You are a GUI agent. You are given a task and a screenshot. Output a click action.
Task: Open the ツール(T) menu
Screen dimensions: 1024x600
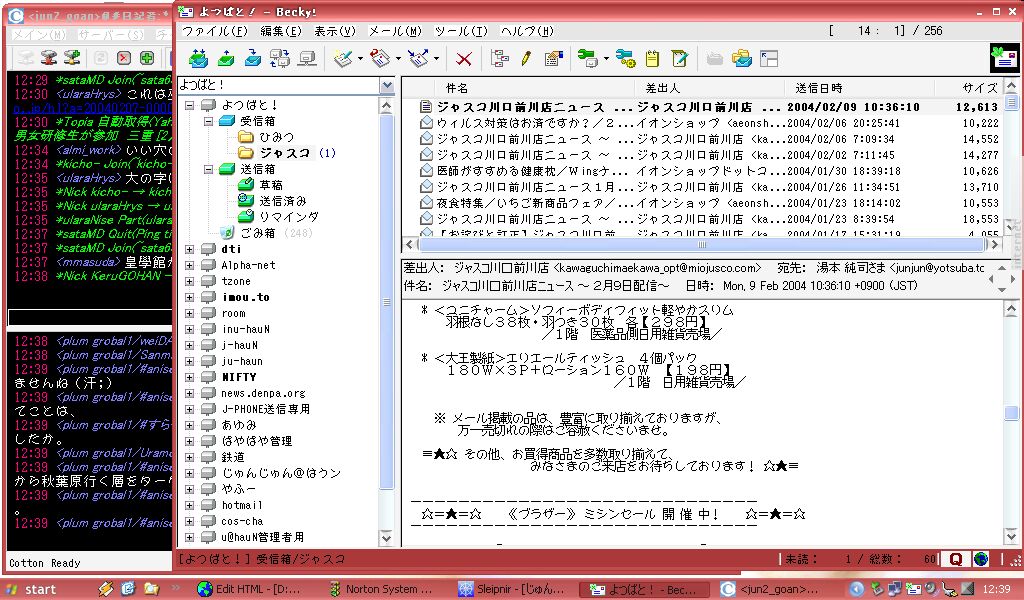[x=461, y=31]
